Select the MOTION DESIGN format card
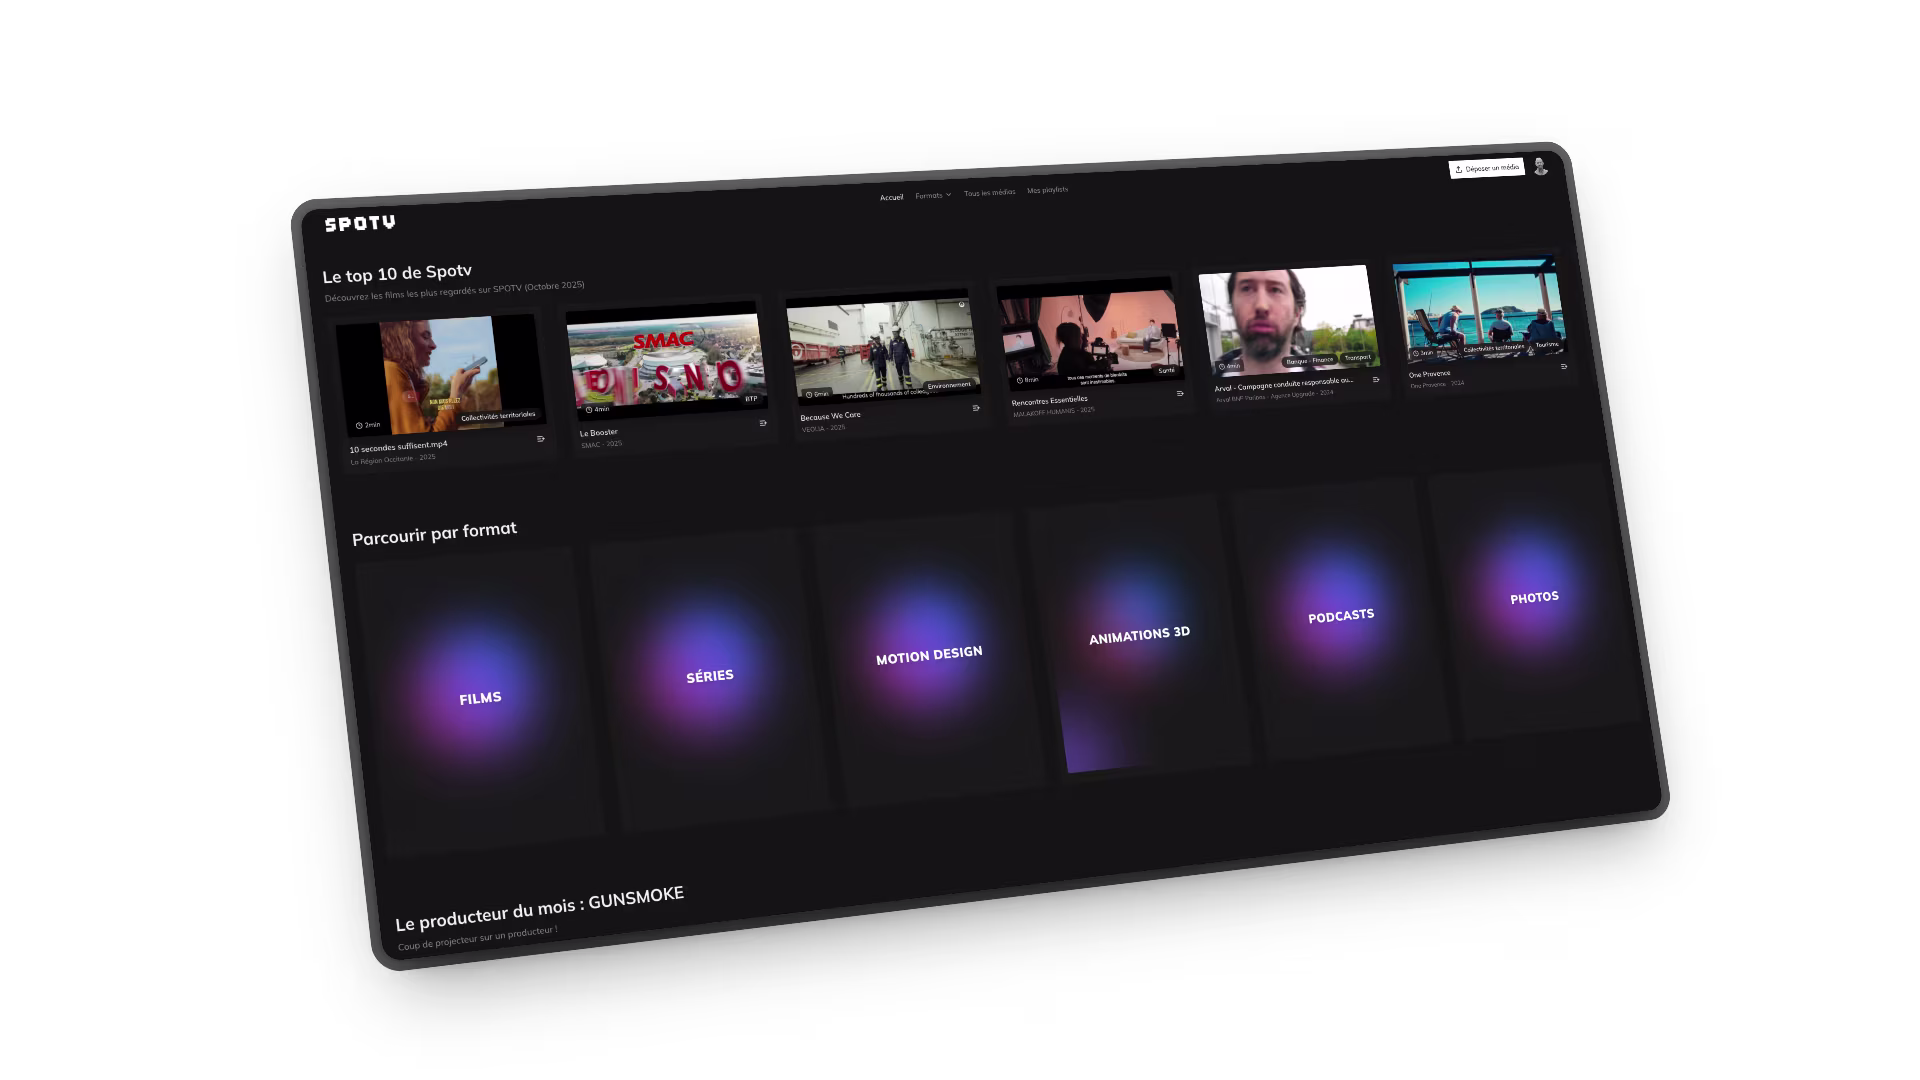The image size is (1920, 1080). pyautogui.click(x=929, y=655)
